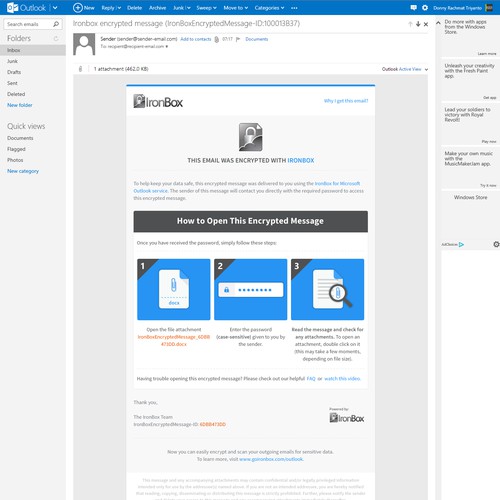The height and width of the screenshot is (500, 500).
Task: Collapse the ads panel chevron
Action: pyautogui.click(x=438, y=23)
